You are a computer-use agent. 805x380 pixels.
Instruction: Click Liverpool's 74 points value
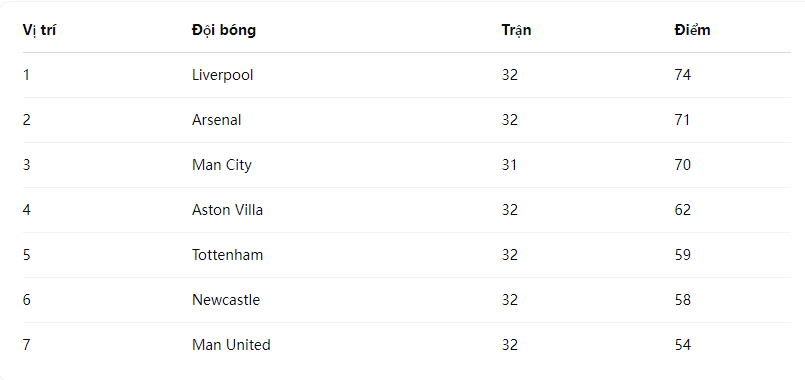[683, 75]
